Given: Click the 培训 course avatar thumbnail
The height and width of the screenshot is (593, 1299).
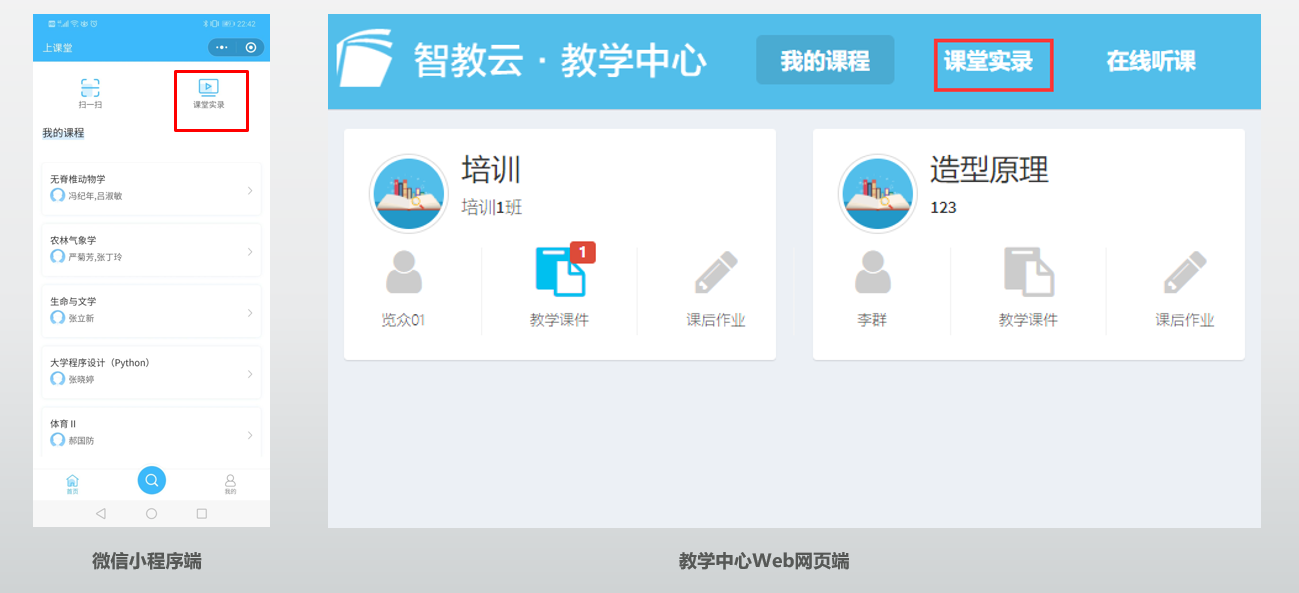Looking at the screenshot, I should 408,193.
